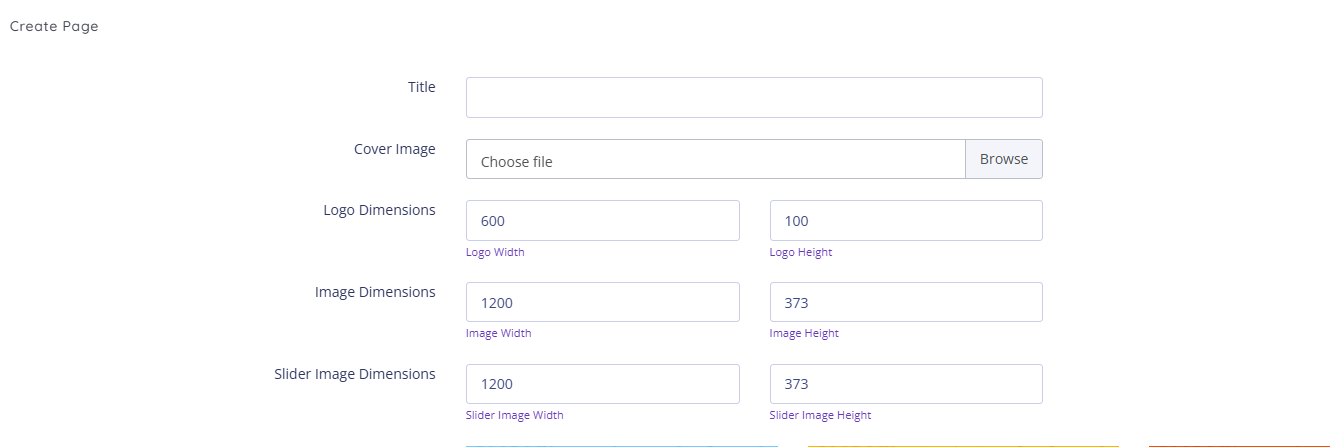Click the Slider Image Height input field

point(906,384)
